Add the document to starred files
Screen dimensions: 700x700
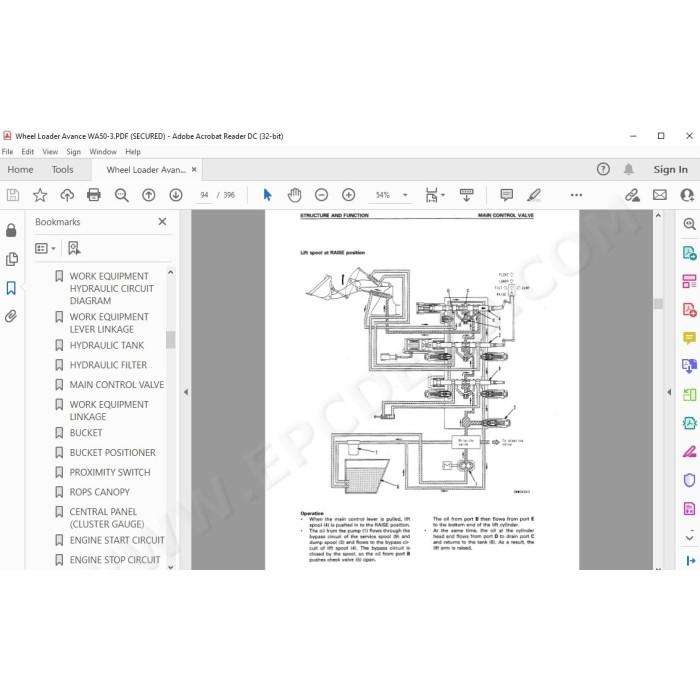tap(40, 195)
